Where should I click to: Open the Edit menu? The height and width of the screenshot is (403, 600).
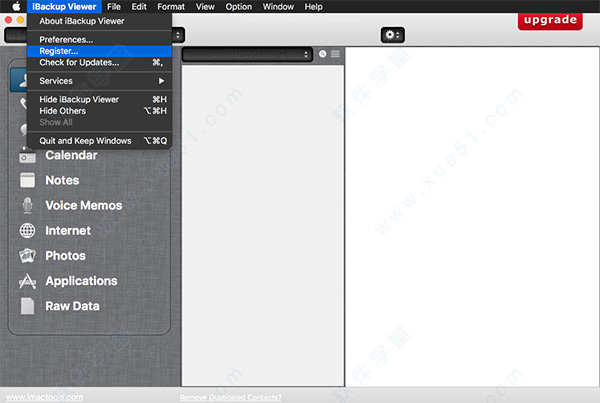click(139, 7)
